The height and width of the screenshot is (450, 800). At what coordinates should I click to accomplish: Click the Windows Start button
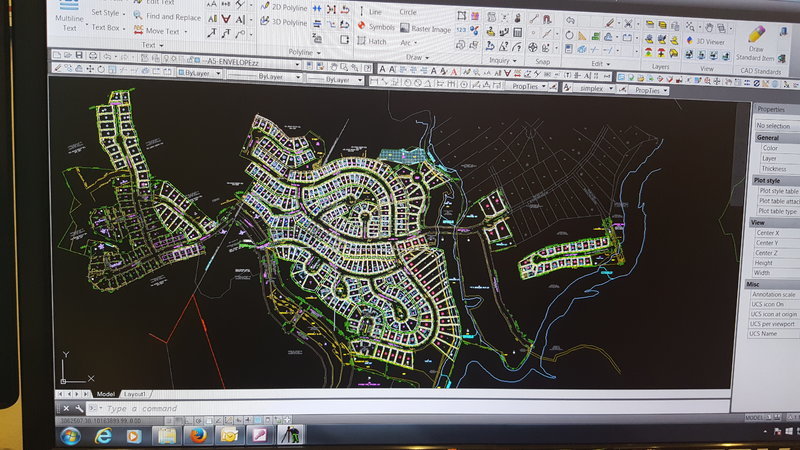click(x=70, y=436)
